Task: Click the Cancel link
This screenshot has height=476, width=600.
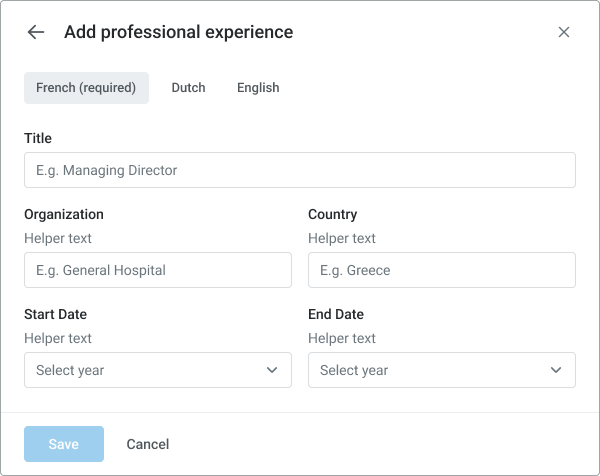Action: click(x=148, y=444)
